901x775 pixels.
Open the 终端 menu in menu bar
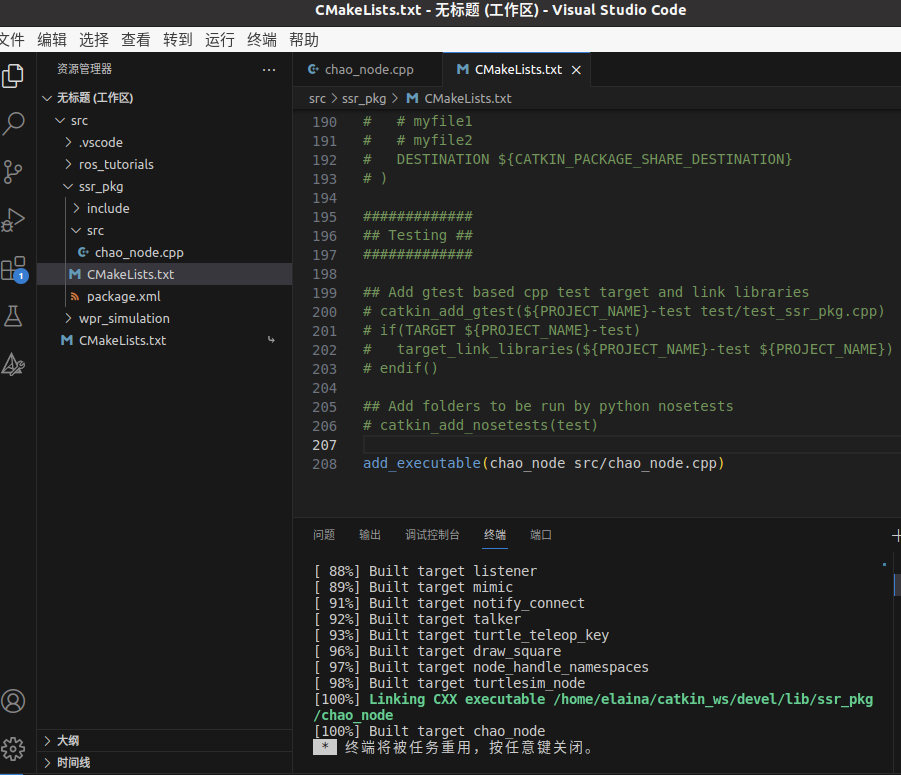[x=262, y=40]
